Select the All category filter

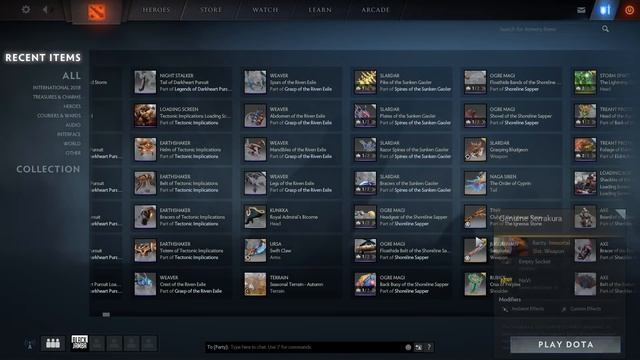71,76
